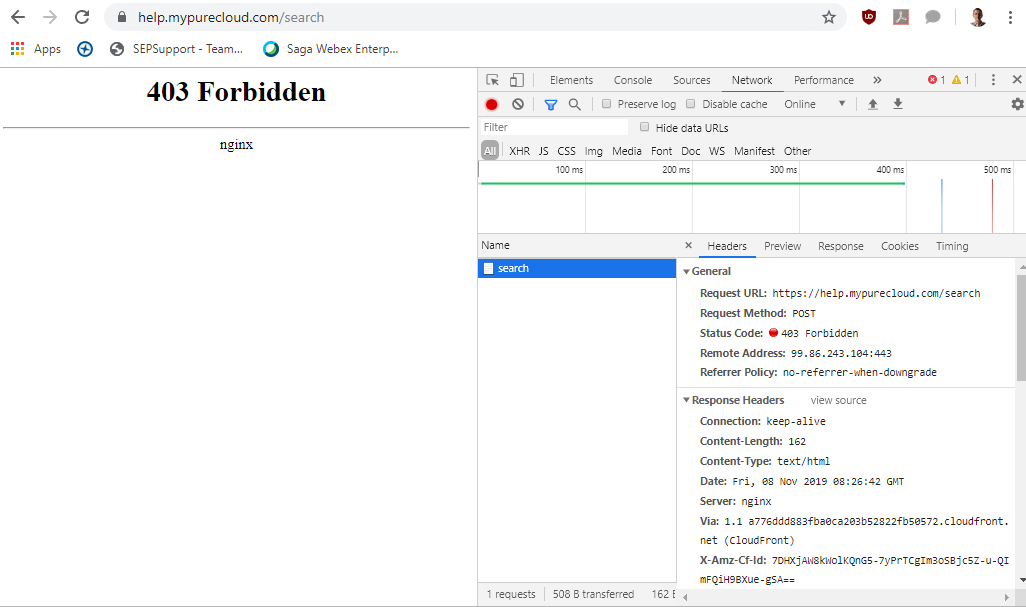
Task: Filter requests by CSS
Action: (x=567, y=151)
